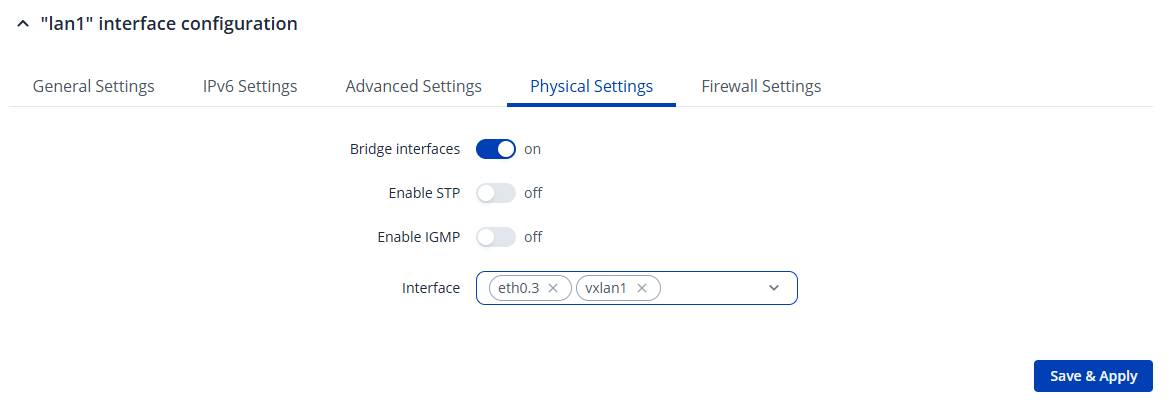Go to the Advanced Settings tab

pos(414,86)
